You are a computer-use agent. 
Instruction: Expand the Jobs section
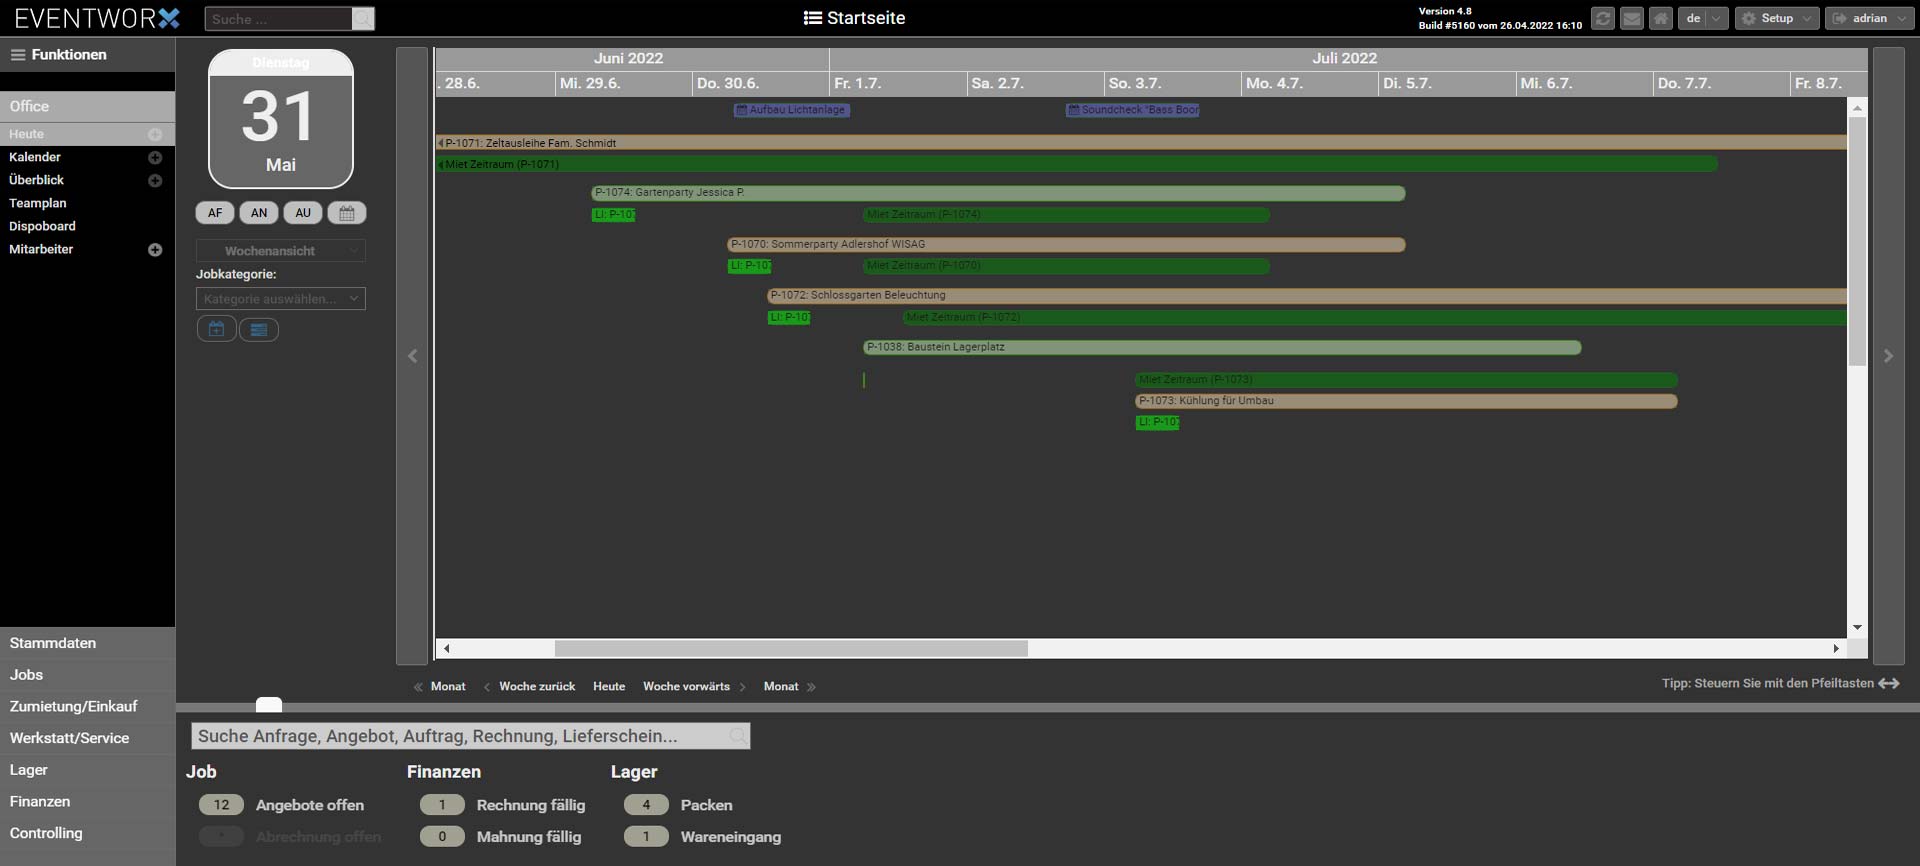pyautogui.click(x=87, y=675)
